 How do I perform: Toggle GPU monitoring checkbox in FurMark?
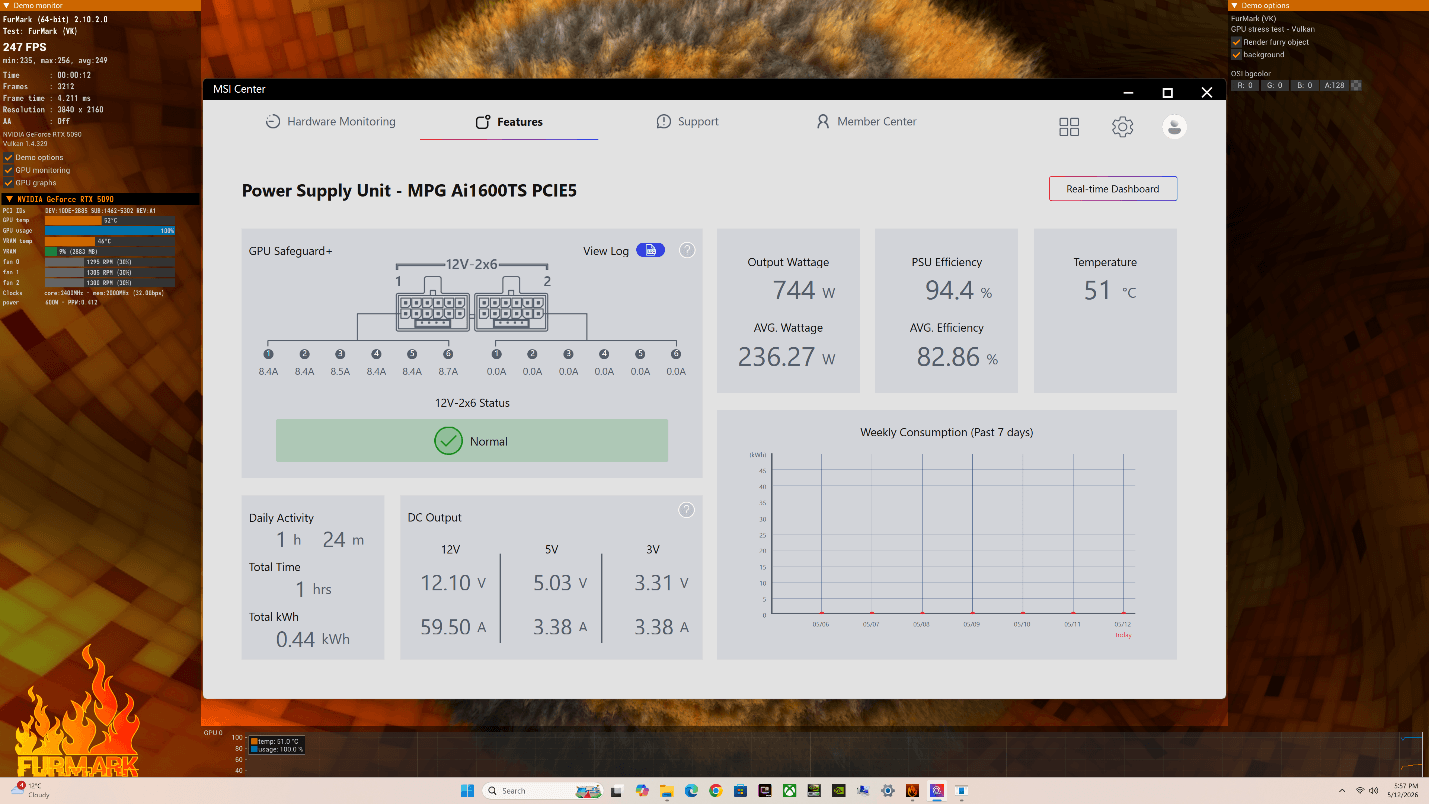pyautogui.click(x=9, y=170)
